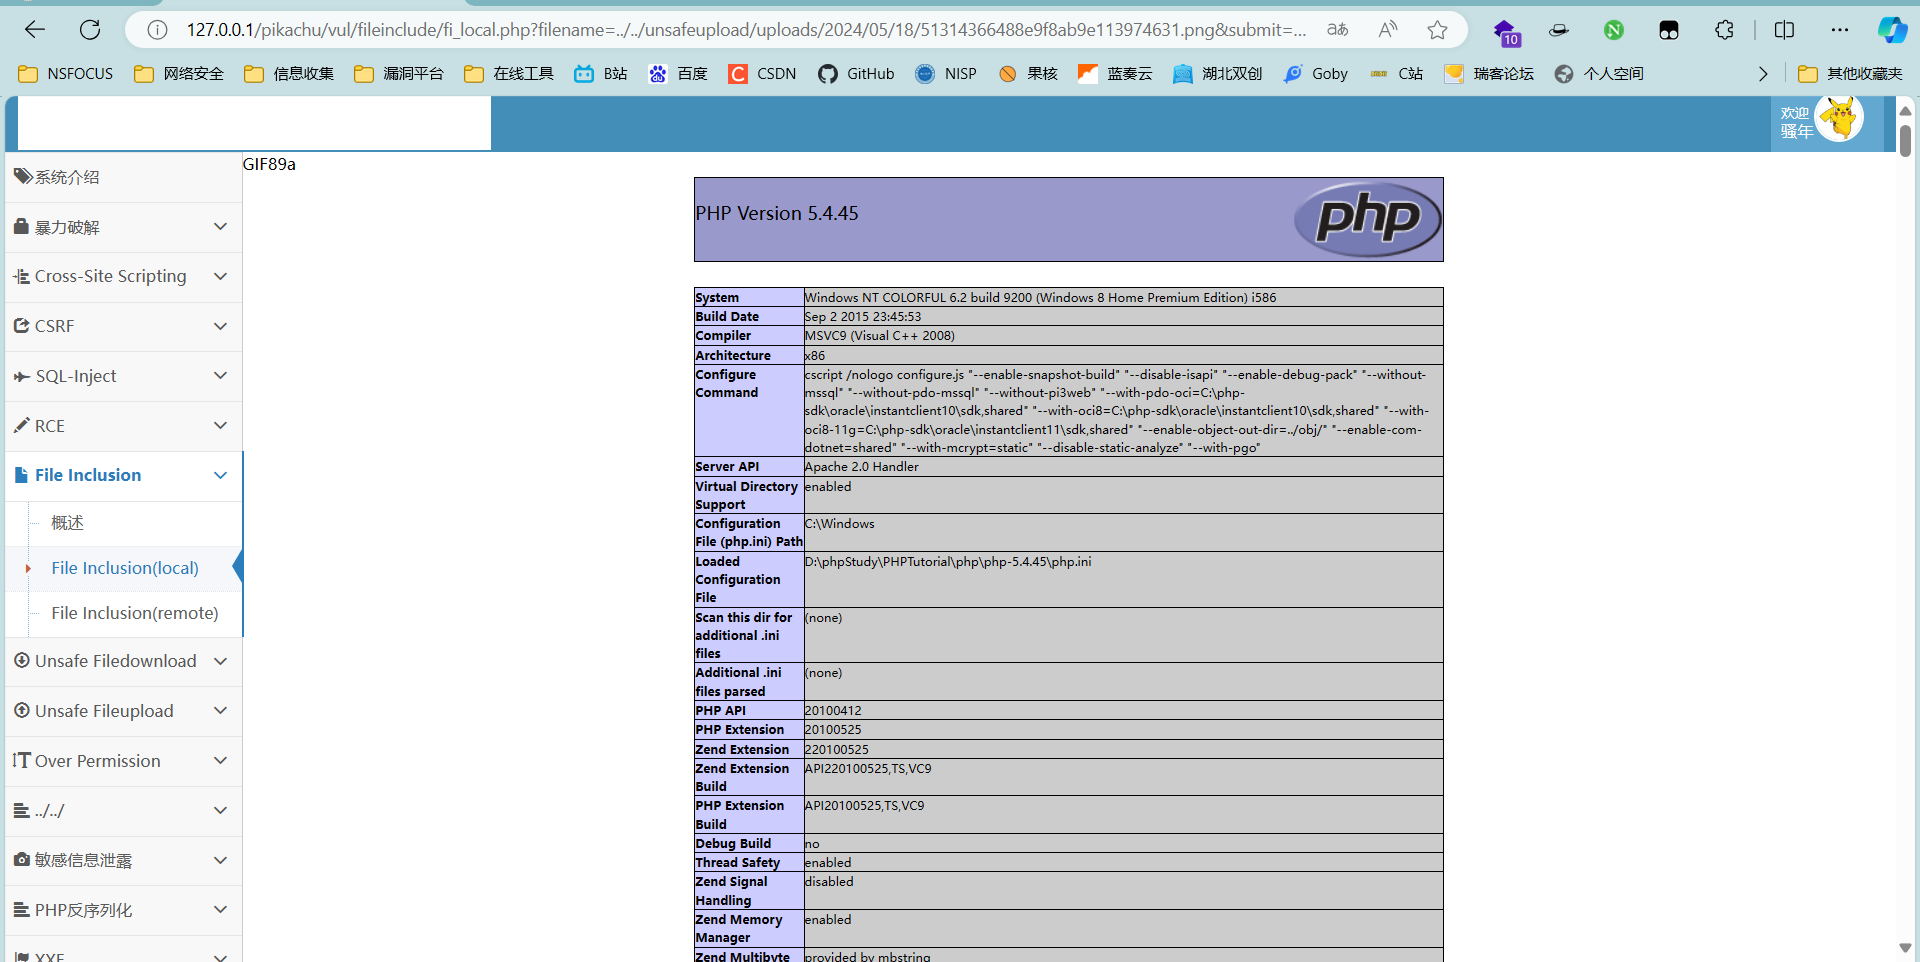
Task: Click the GIF89a text
Action: 269,164
